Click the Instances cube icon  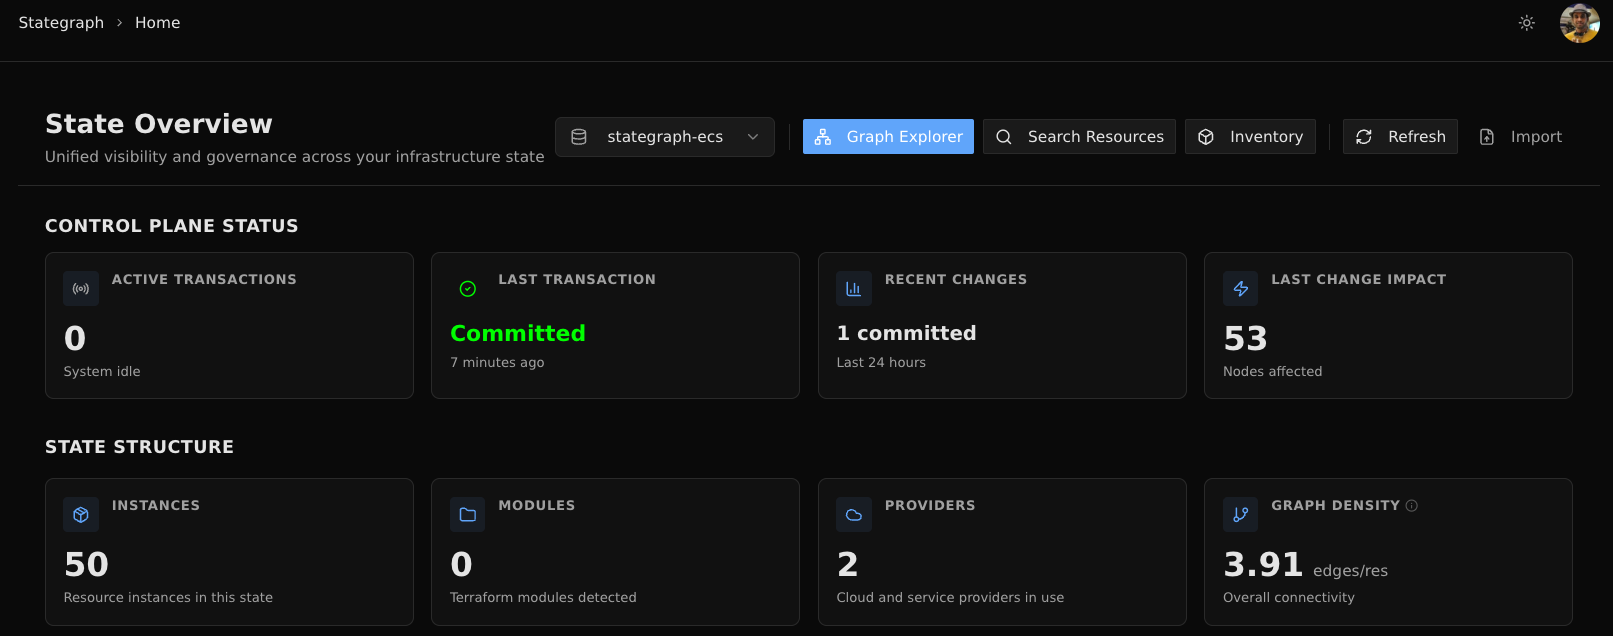click(x=81, y=515)
